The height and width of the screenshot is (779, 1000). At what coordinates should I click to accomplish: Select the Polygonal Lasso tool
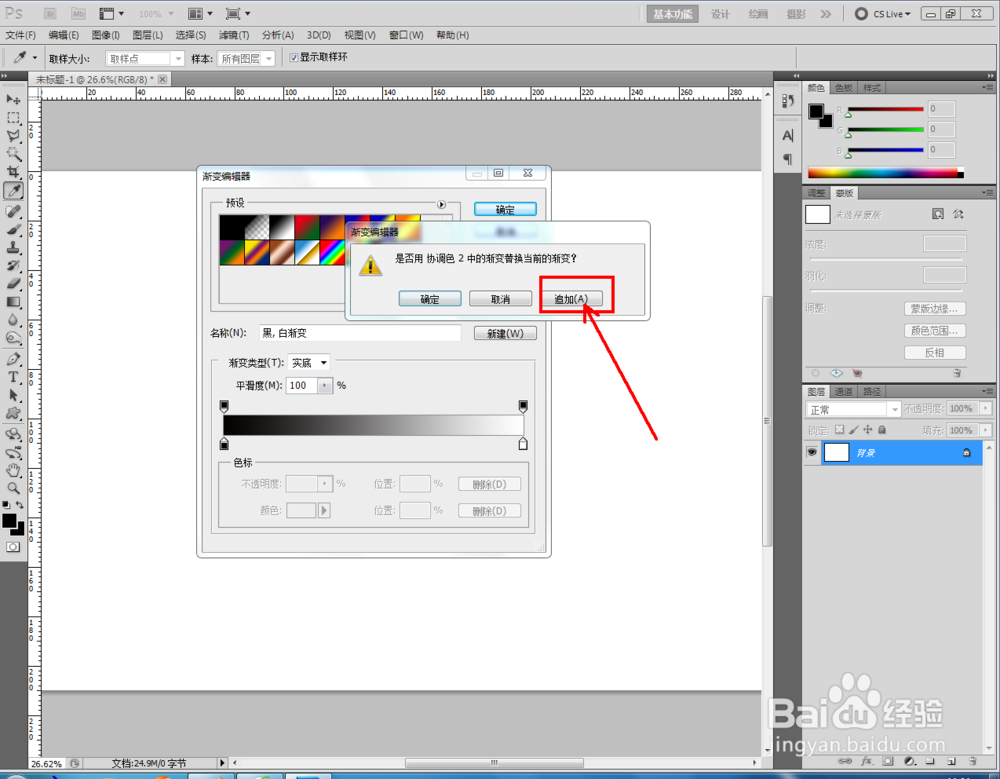(x=13, y=136)
